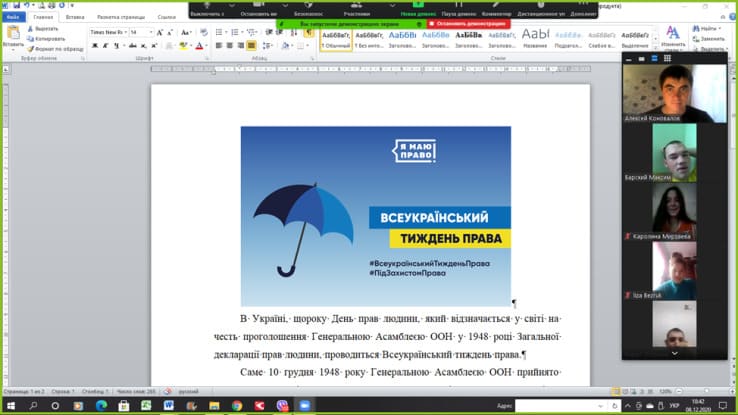
Task: Click the bullets list icon
Action: point(219,32)
